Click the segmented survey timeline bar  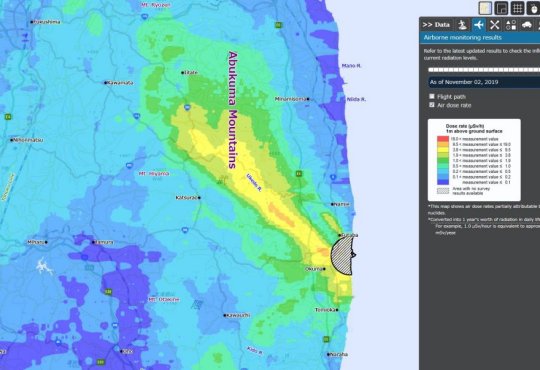coord(484,70)
